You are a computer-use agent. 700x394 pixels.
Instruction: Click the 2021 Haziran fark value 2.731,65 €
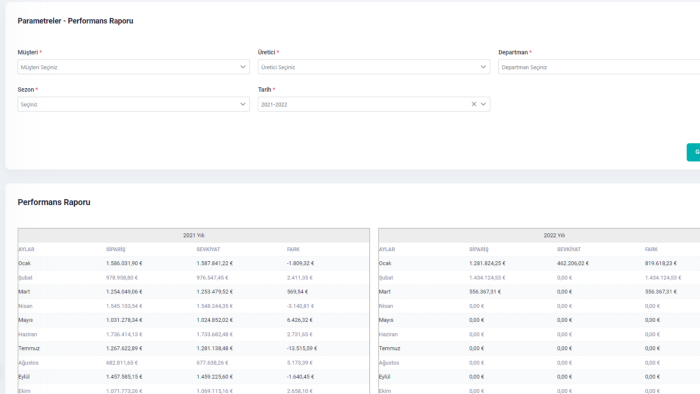coord(300,334)
